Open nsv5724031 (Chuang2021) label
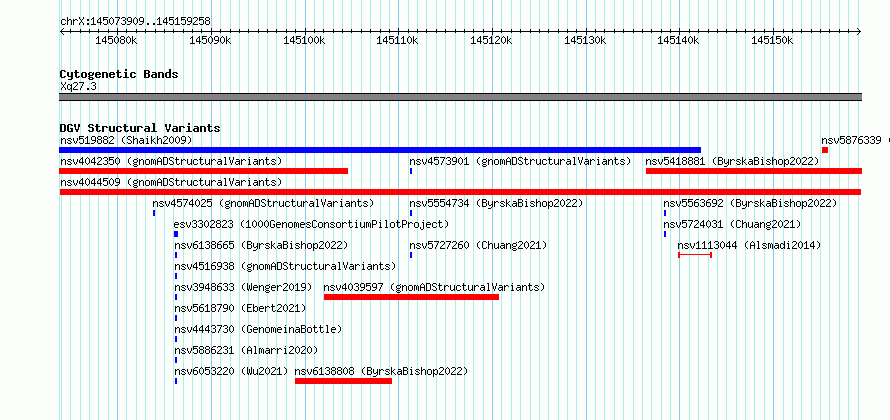The image size is (890, 420). [x=732, y=224]
